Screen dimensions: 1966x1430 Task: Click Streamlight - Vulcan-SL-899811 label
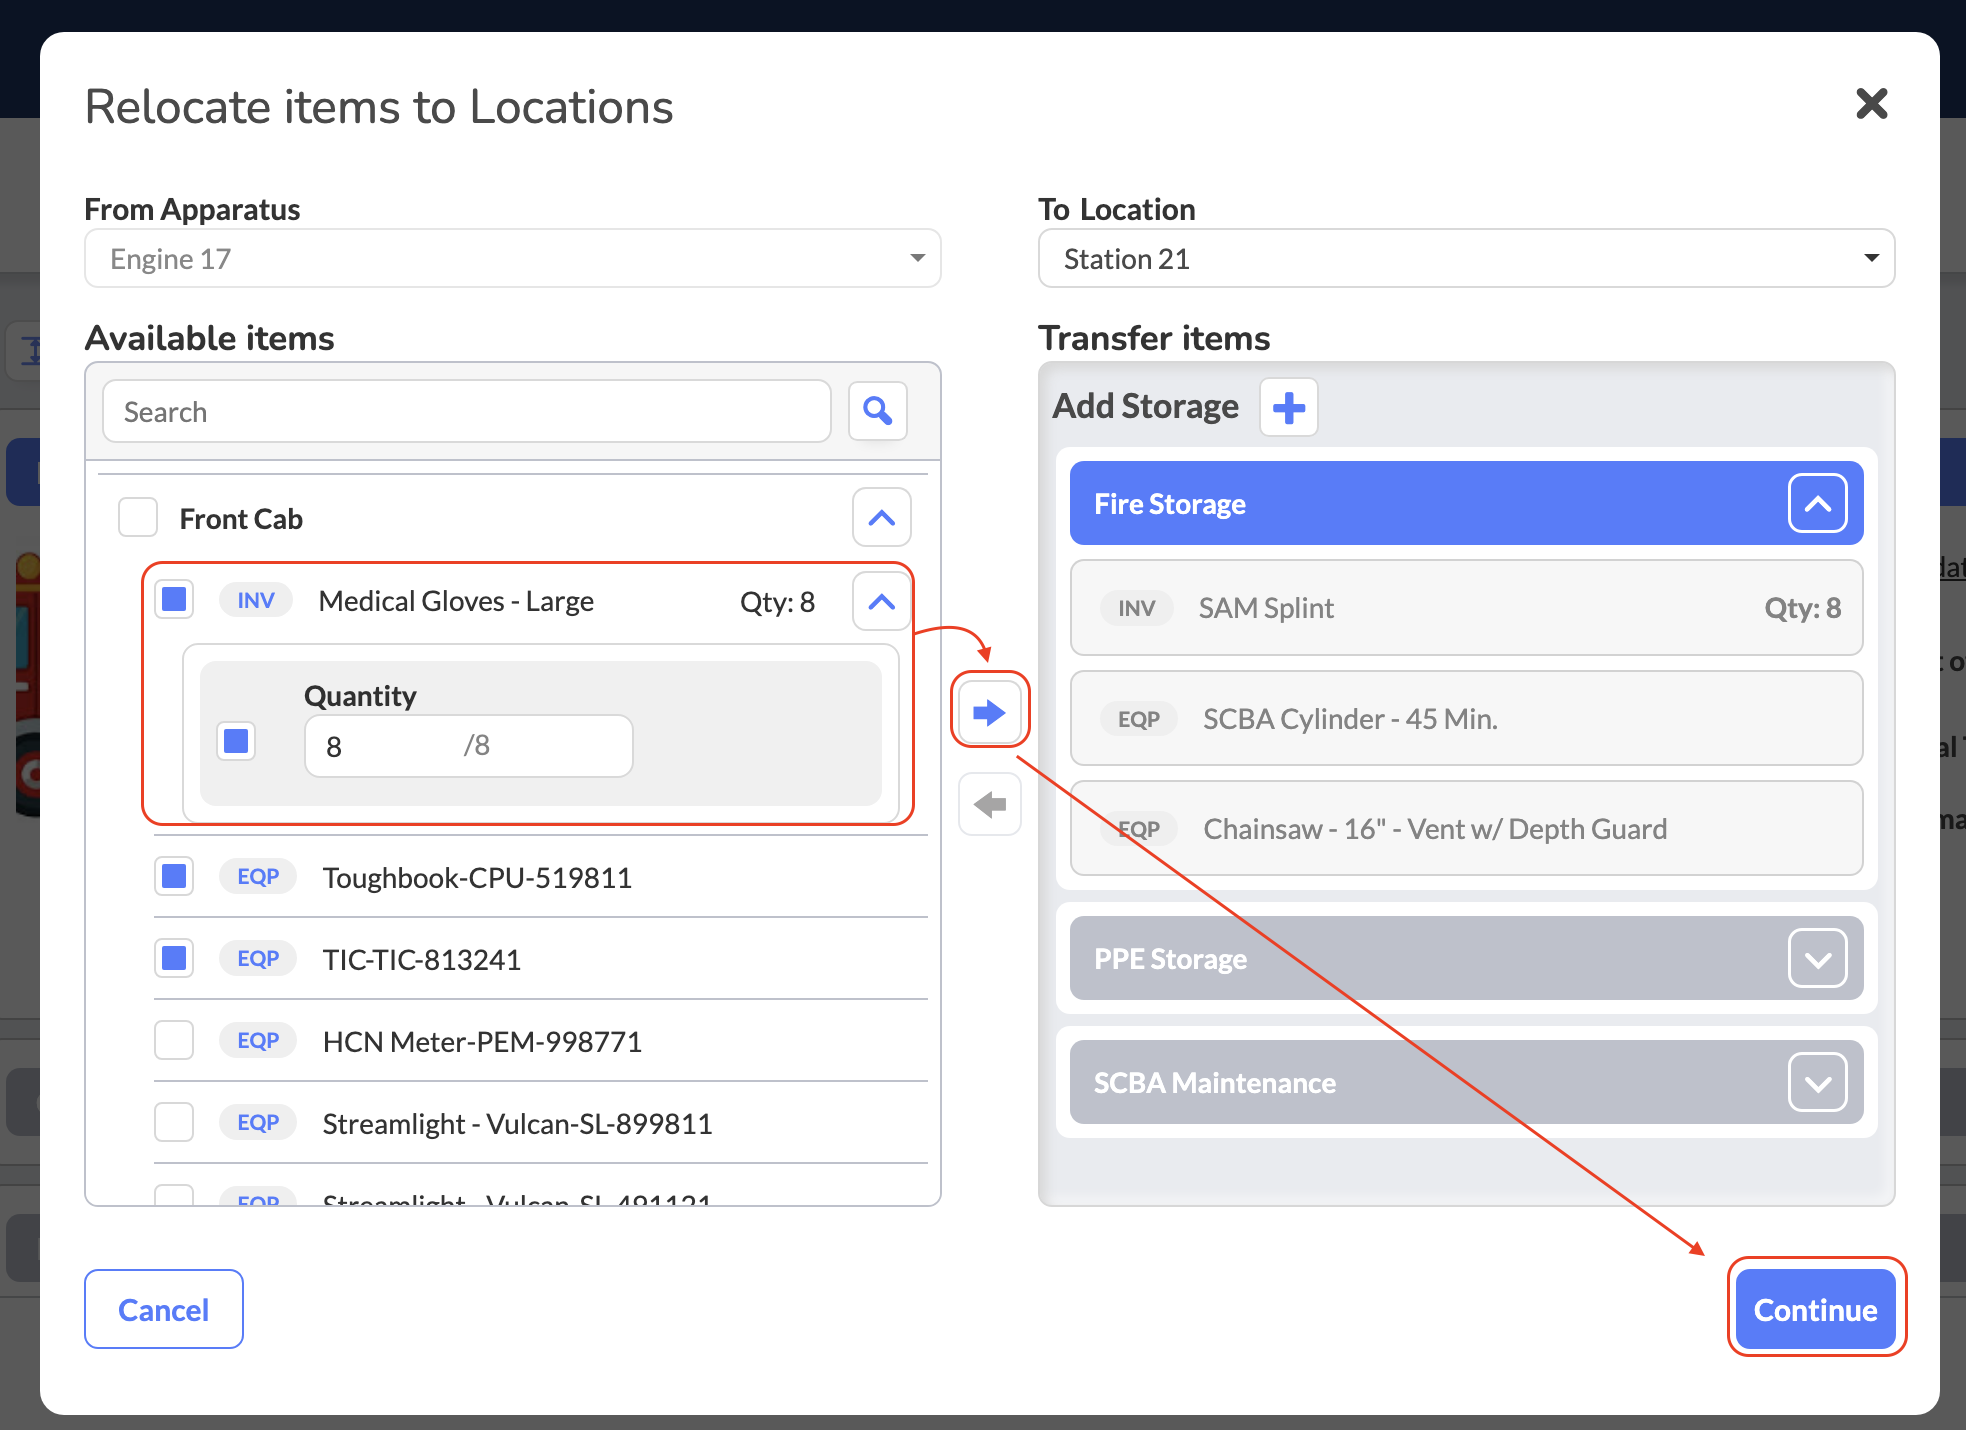pos(517,1124)
